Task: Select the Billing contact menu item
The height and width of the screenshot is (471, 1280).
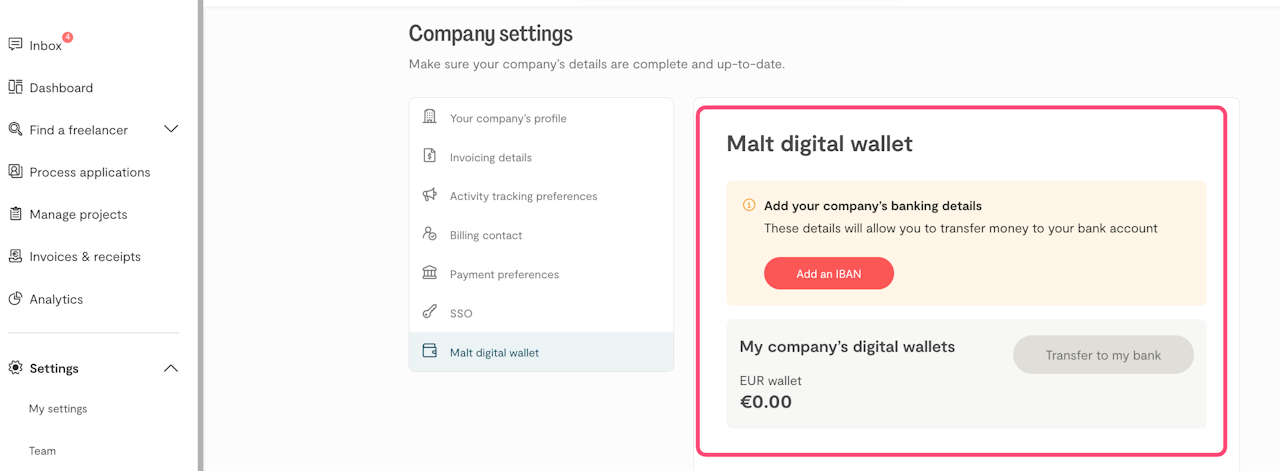Action: pos(486,235)
